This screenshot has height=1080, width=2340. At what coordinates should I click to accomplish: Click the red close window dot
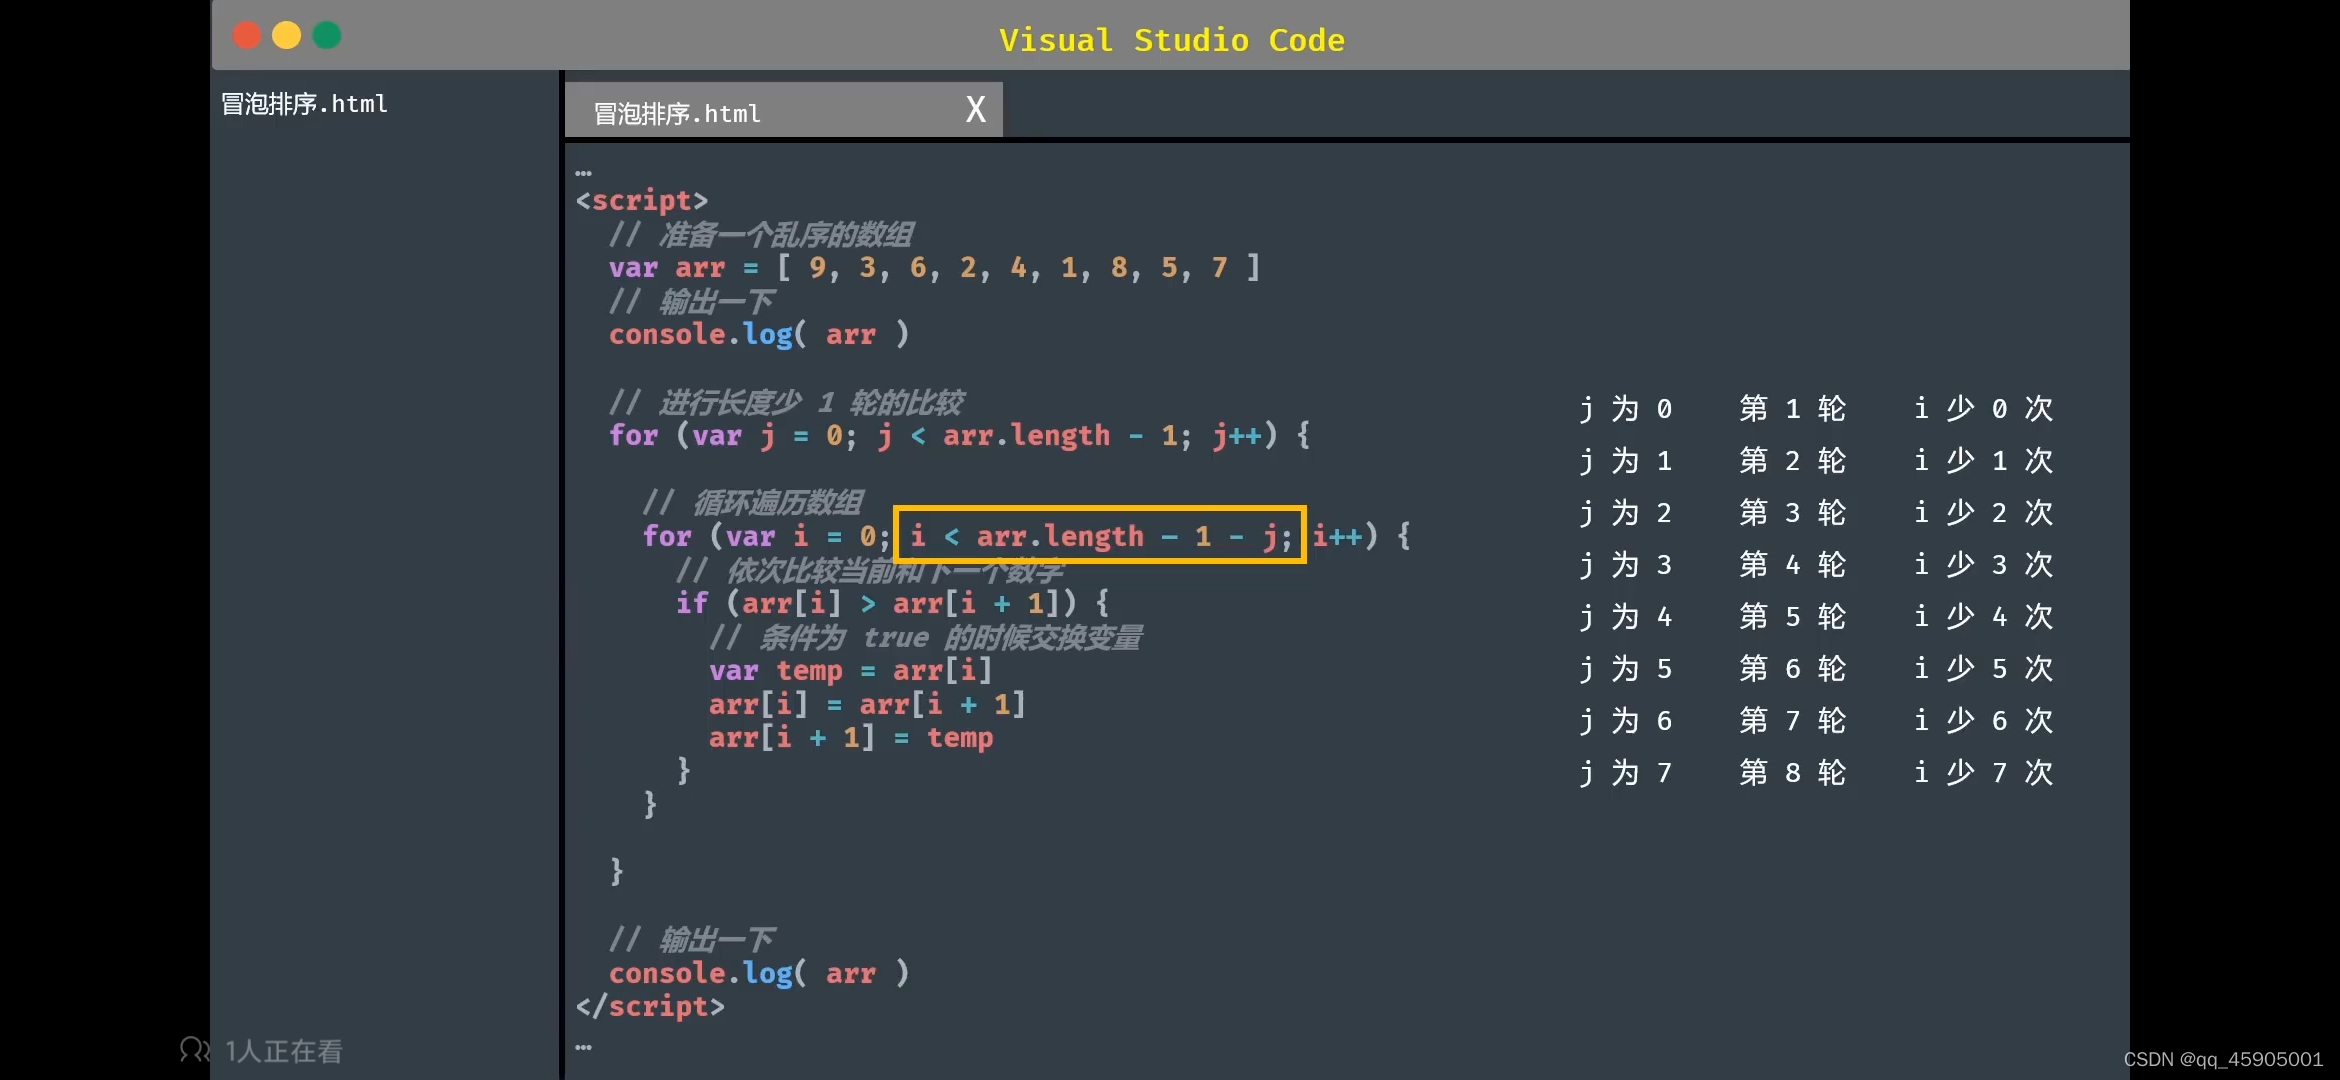(x=247, y=36)
